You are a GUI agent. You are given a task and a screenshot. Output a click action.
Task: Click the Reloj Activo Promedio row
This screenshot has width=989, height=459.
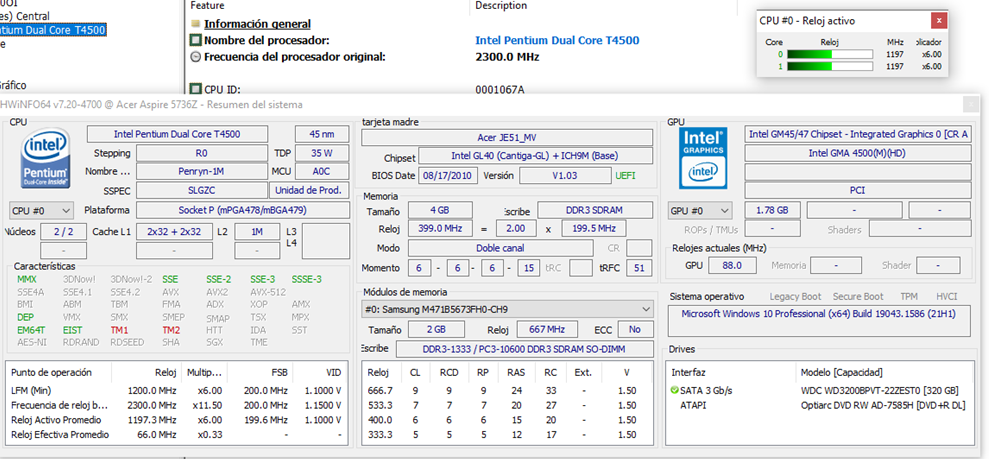pyautogui.click(x=177, y=420)
